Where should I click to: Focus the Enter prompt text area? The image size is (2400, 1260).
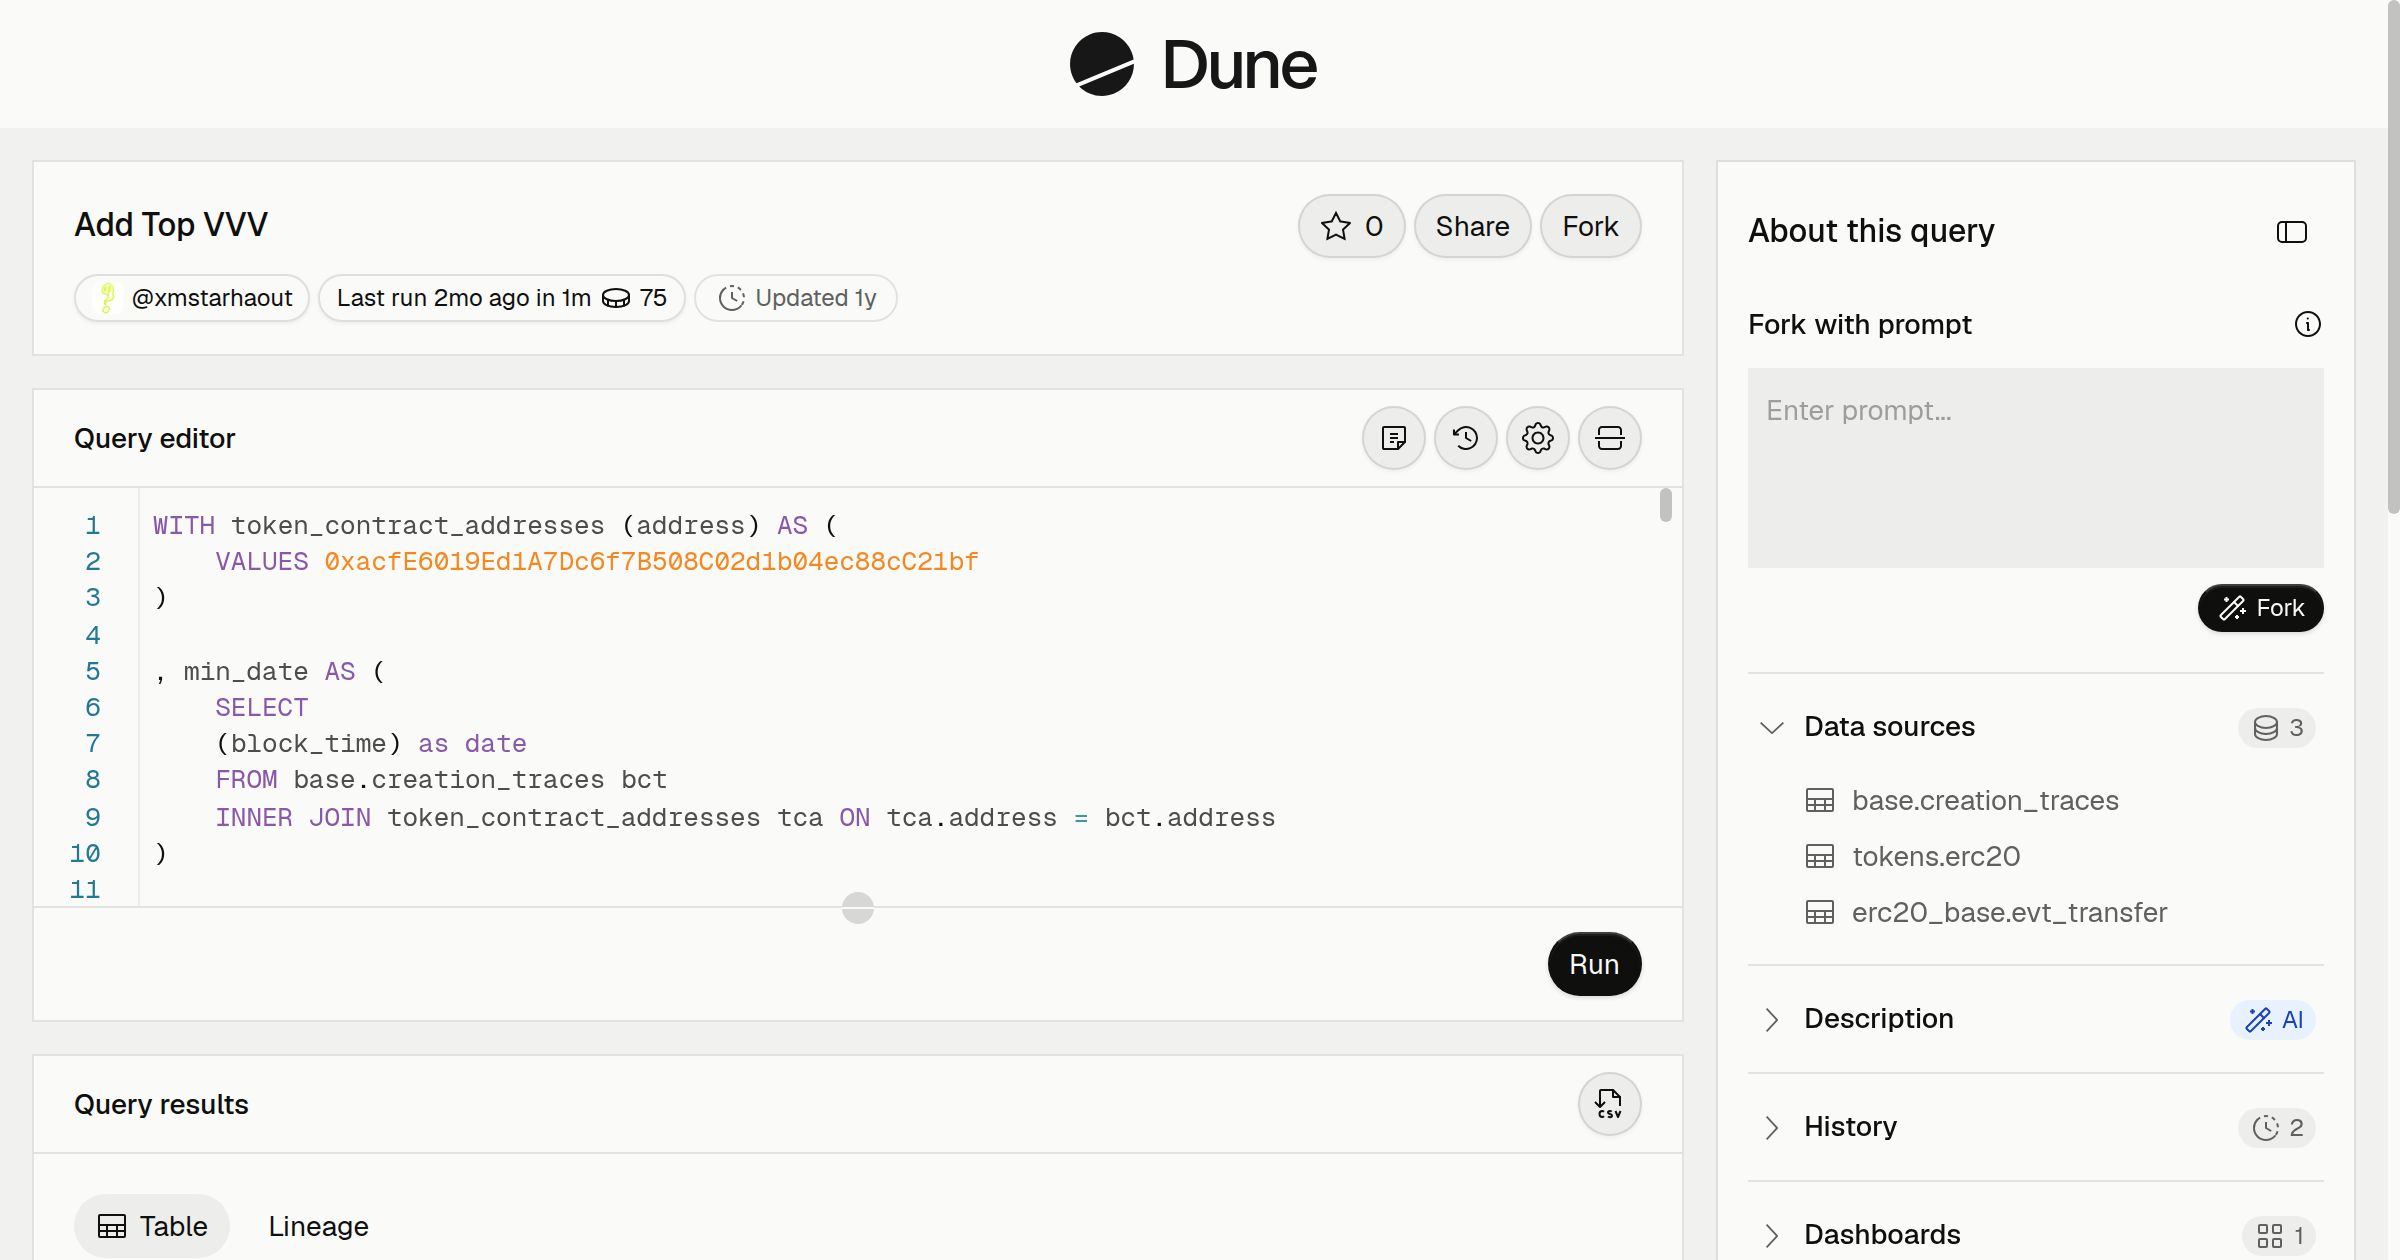click(x=2036, y=468)
